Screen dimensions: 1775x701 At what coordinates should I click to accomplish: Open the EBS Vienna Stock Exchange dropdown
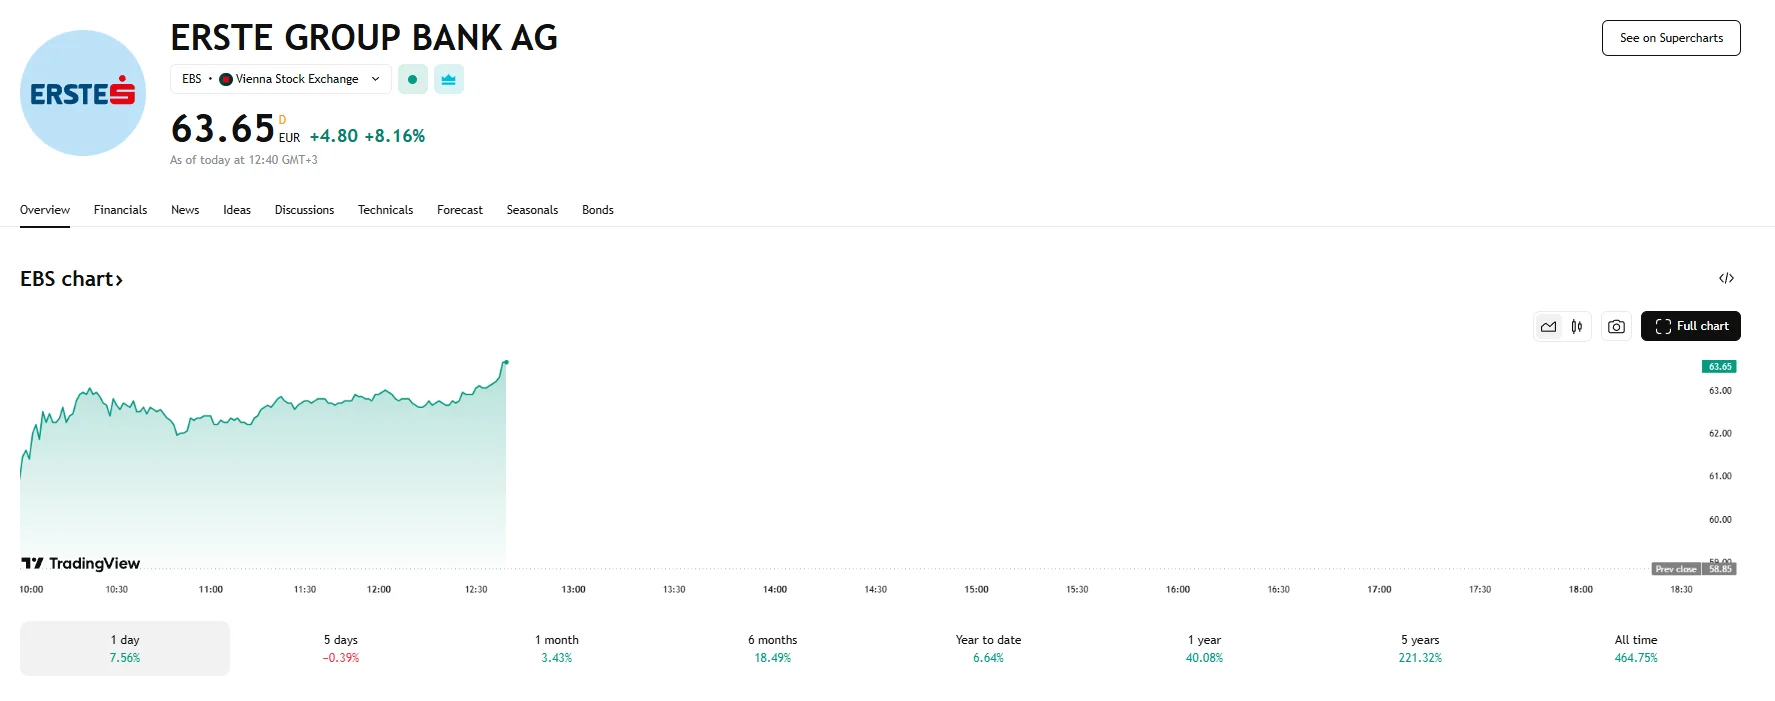281,79
